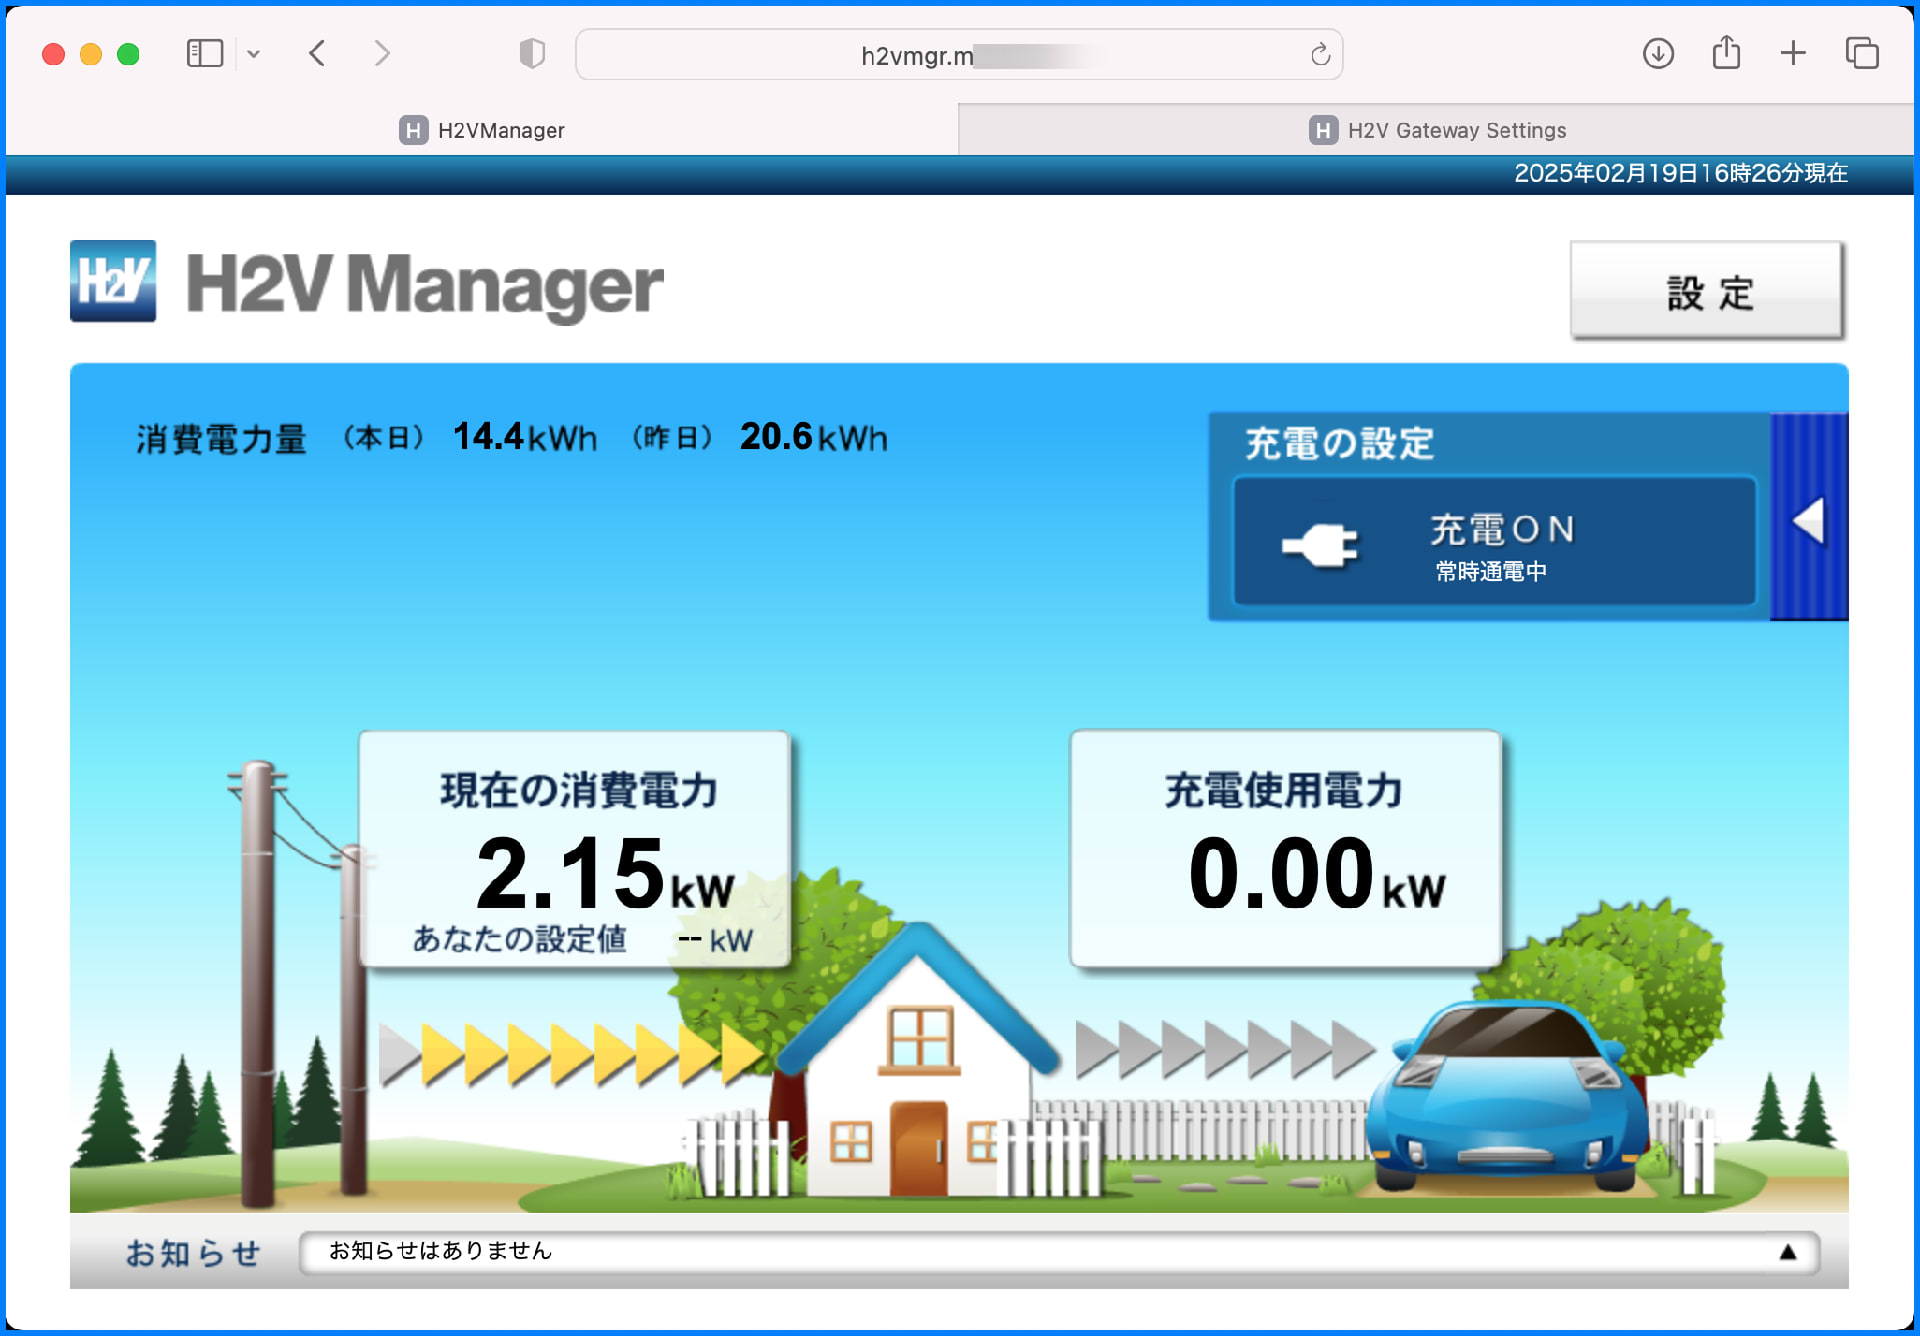
Task: Click the plug icon in 充電ON
Action: [1319, 546]
